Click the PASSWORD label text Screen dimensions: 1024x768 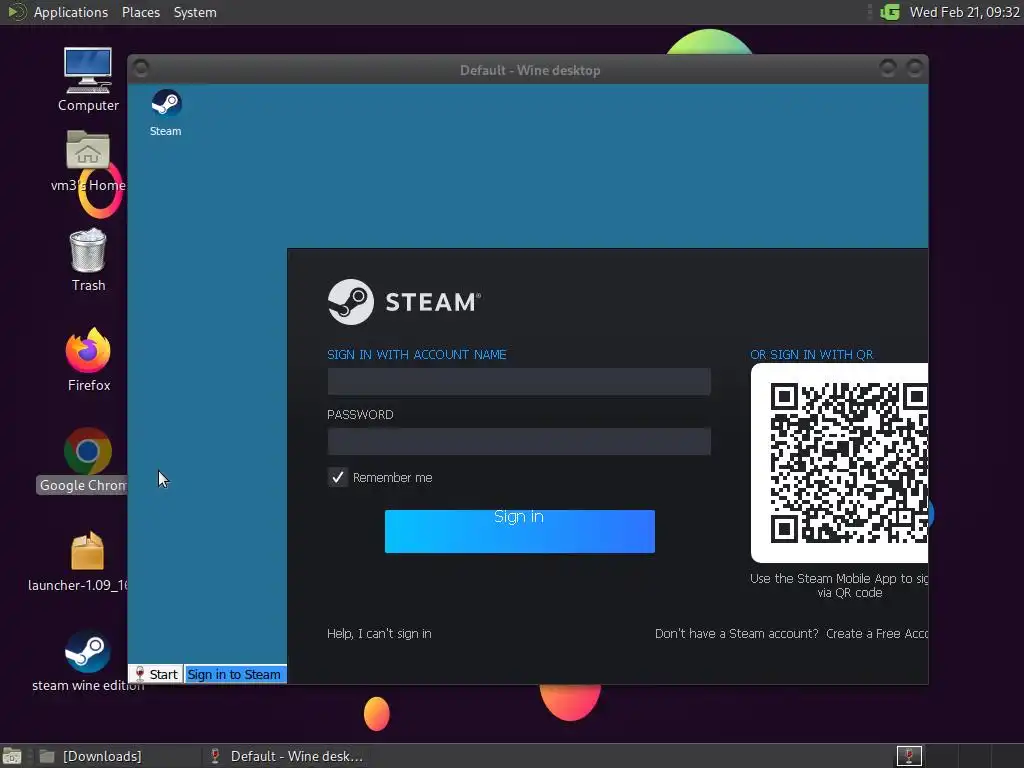click(360, 415)
